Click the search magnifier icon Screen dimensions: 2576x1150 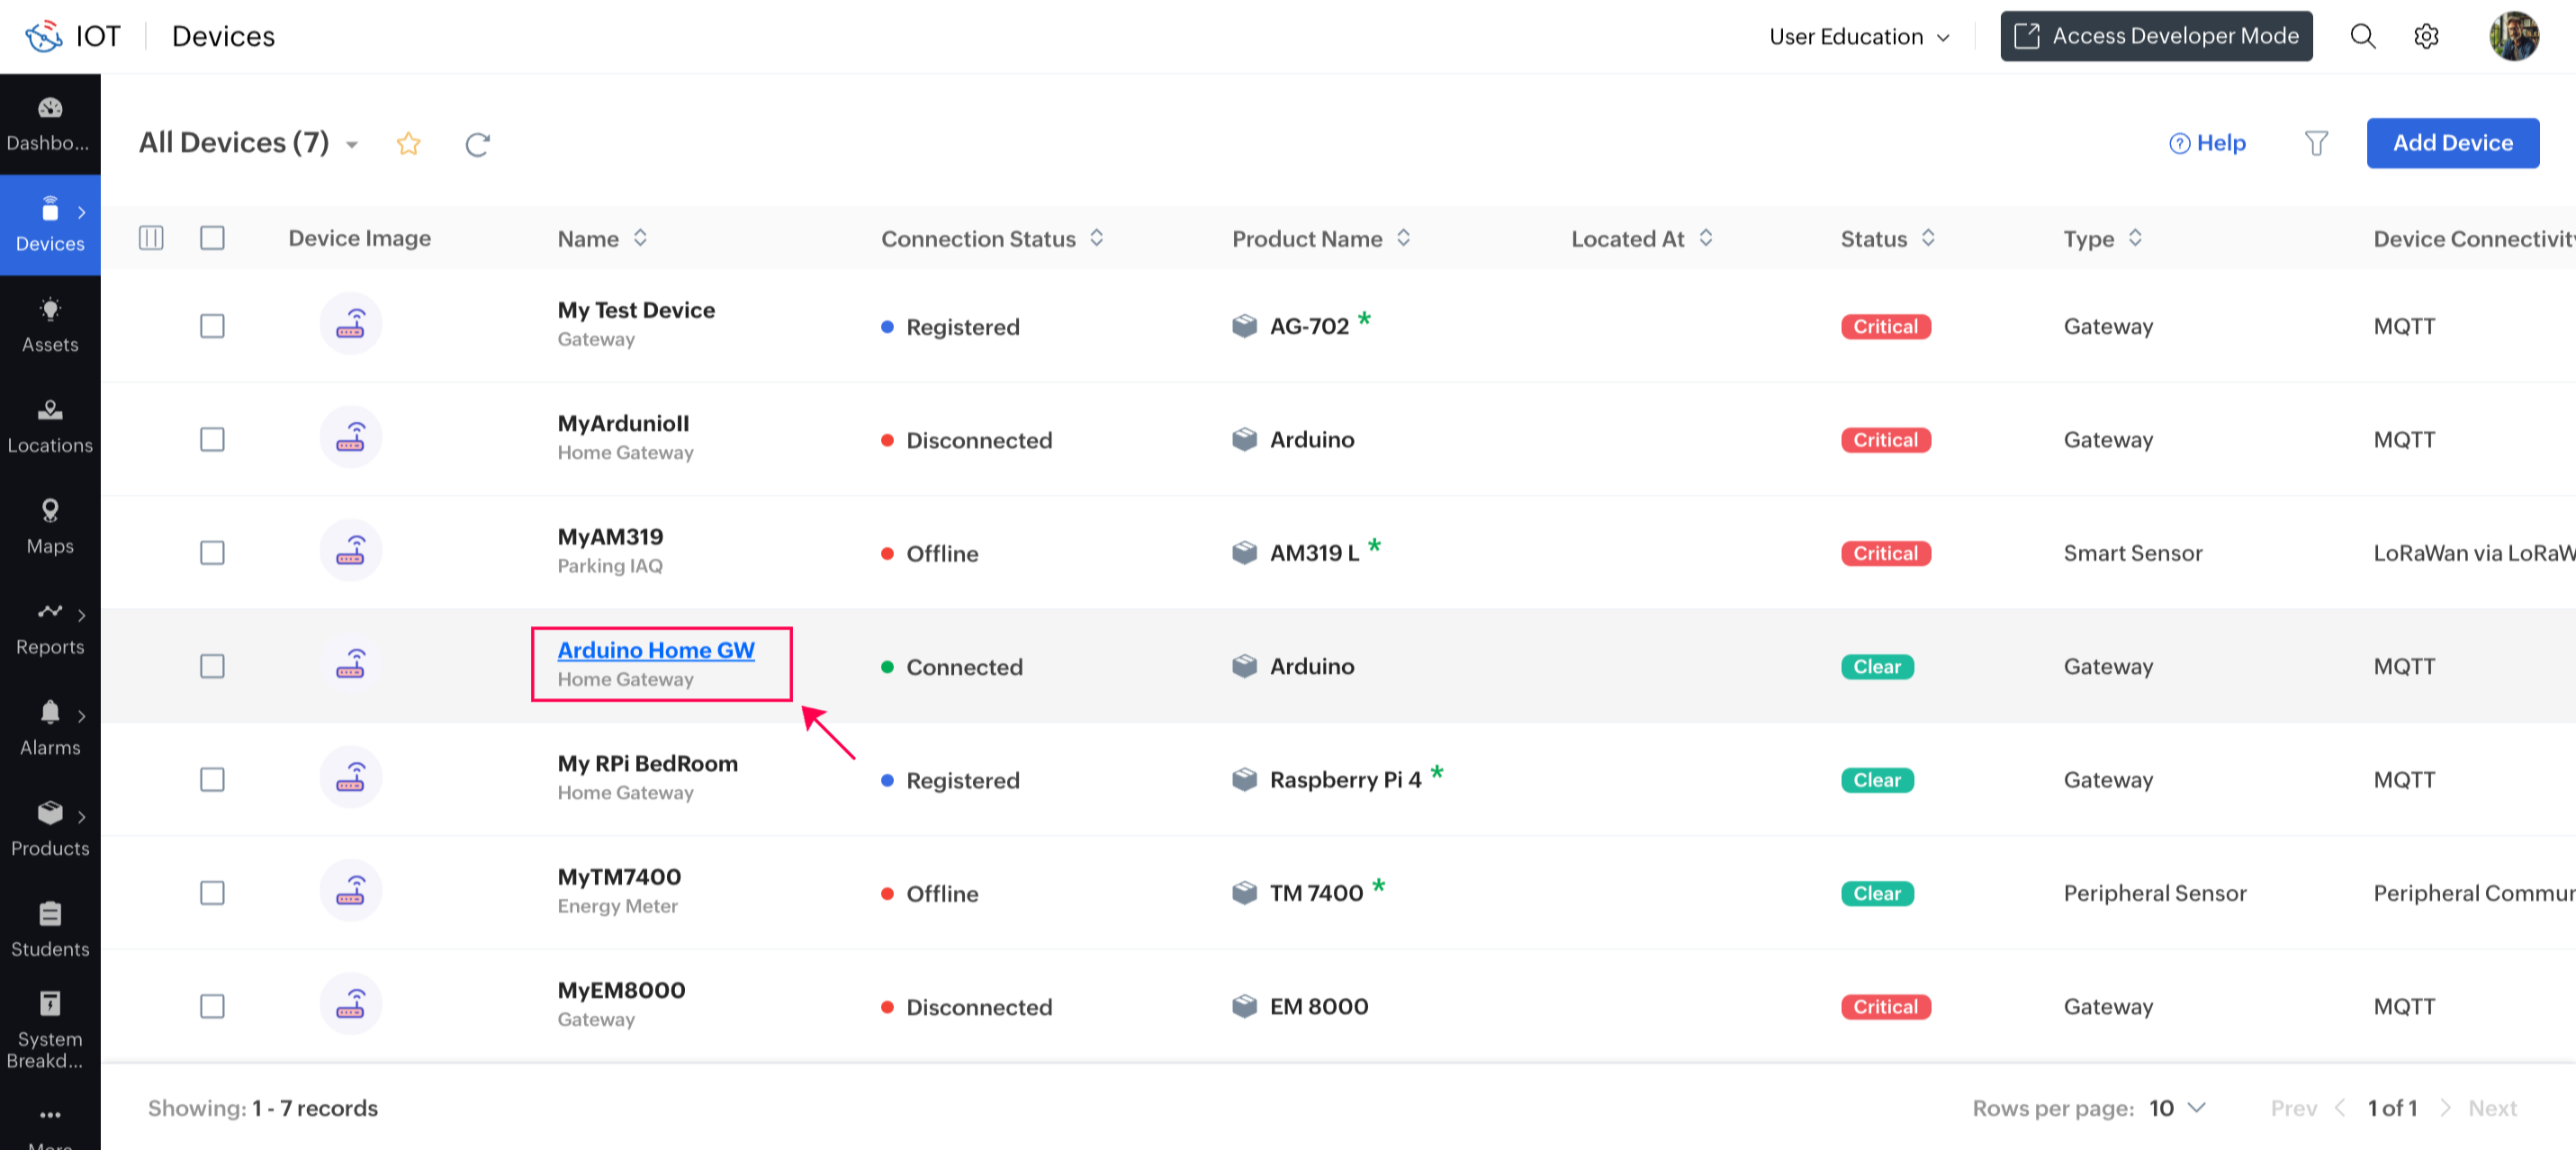coord(2362,37)
